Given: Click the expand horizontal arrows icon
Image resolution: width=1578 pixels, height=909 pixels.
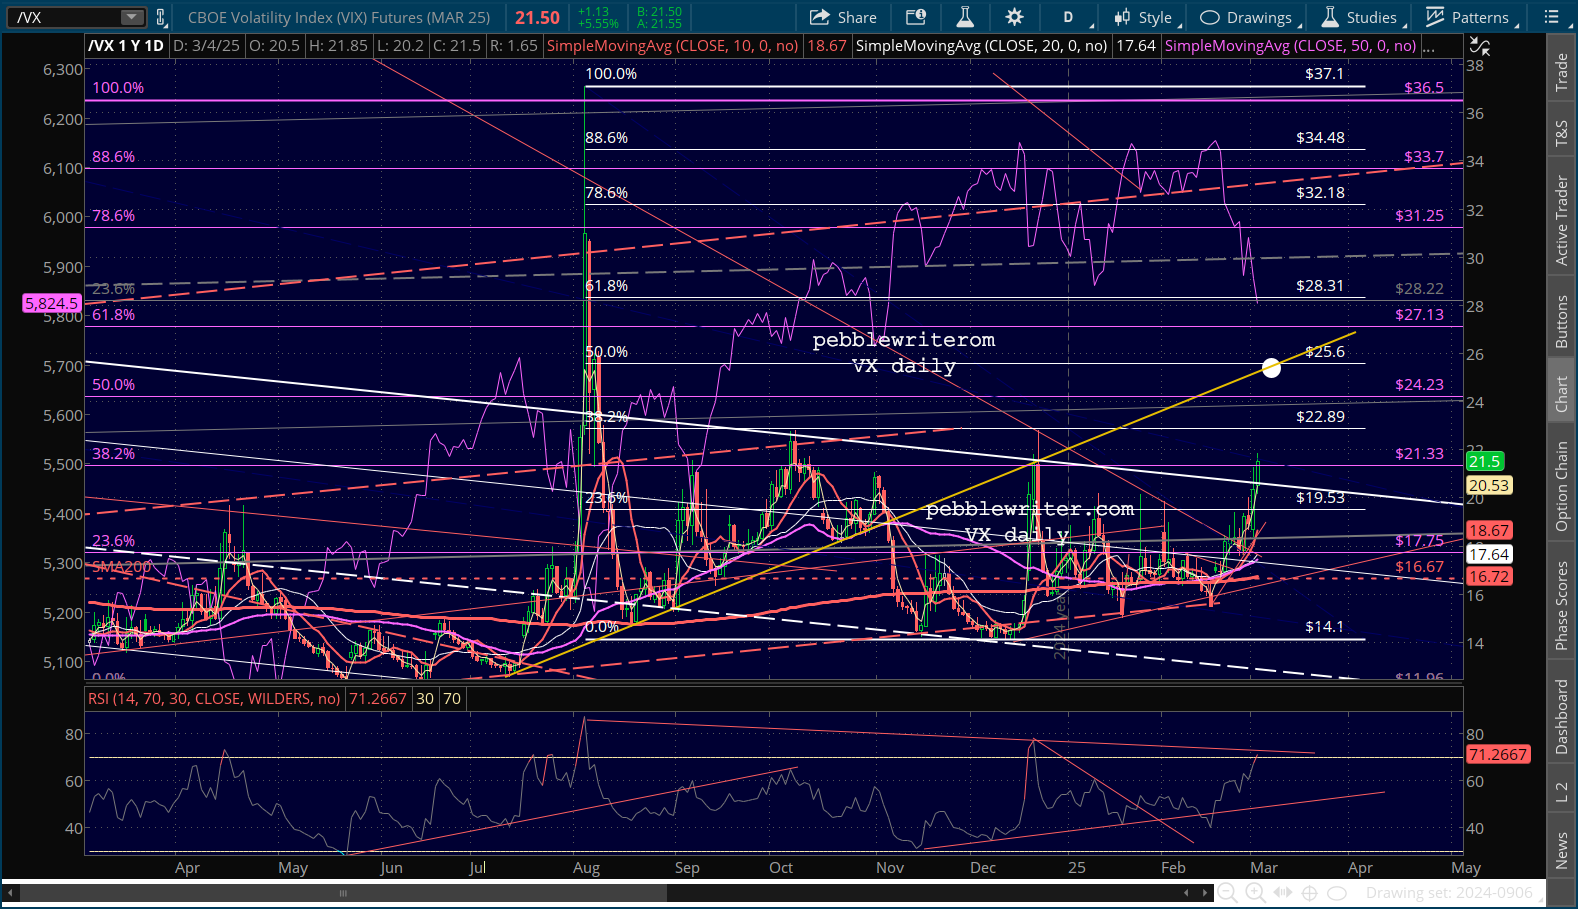Looking at the screenshot, I should coord(1283,893).
